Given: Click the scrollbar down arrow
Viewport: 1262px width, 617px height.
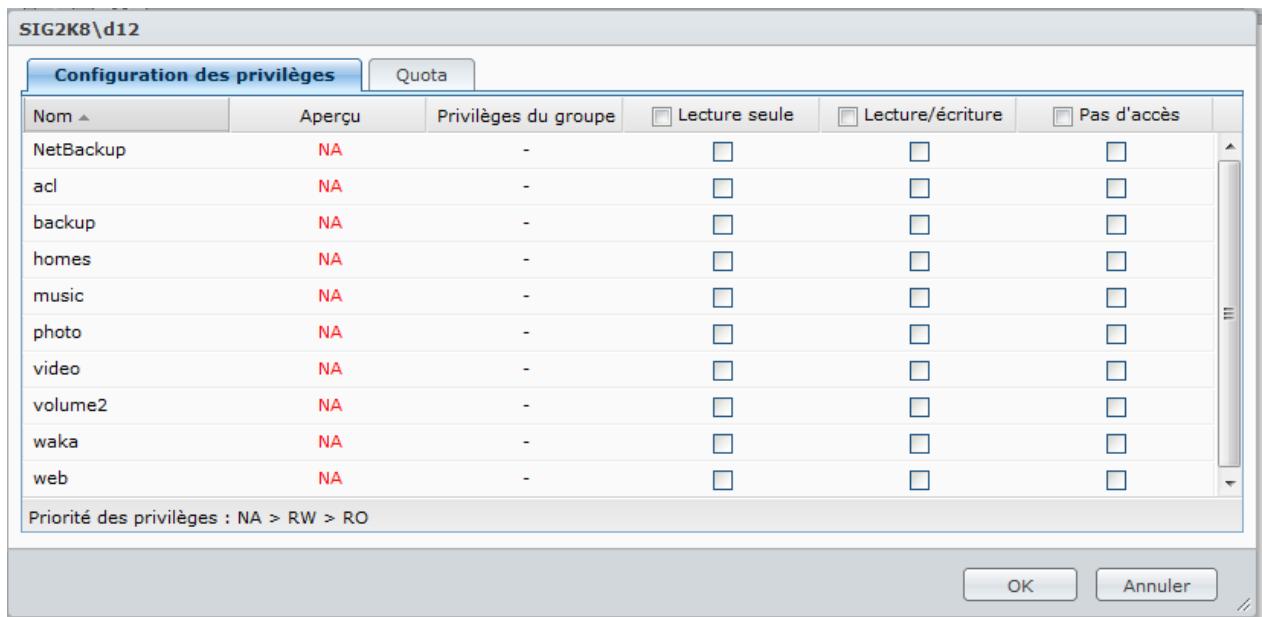Looking at the screenshot, I should (1231, 482).
